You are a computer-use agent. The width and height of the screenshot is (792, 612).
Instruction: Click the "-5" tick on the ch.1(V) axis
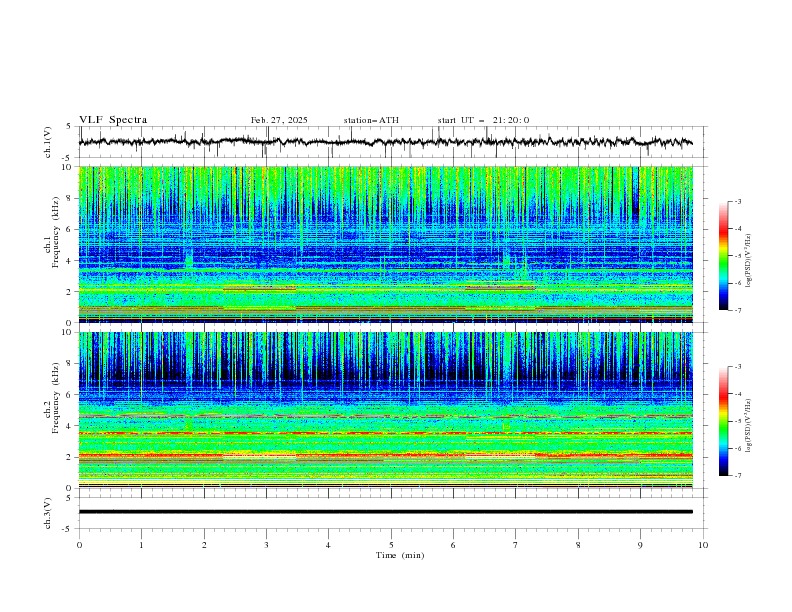pyautogui.click(x=67, y=158)
